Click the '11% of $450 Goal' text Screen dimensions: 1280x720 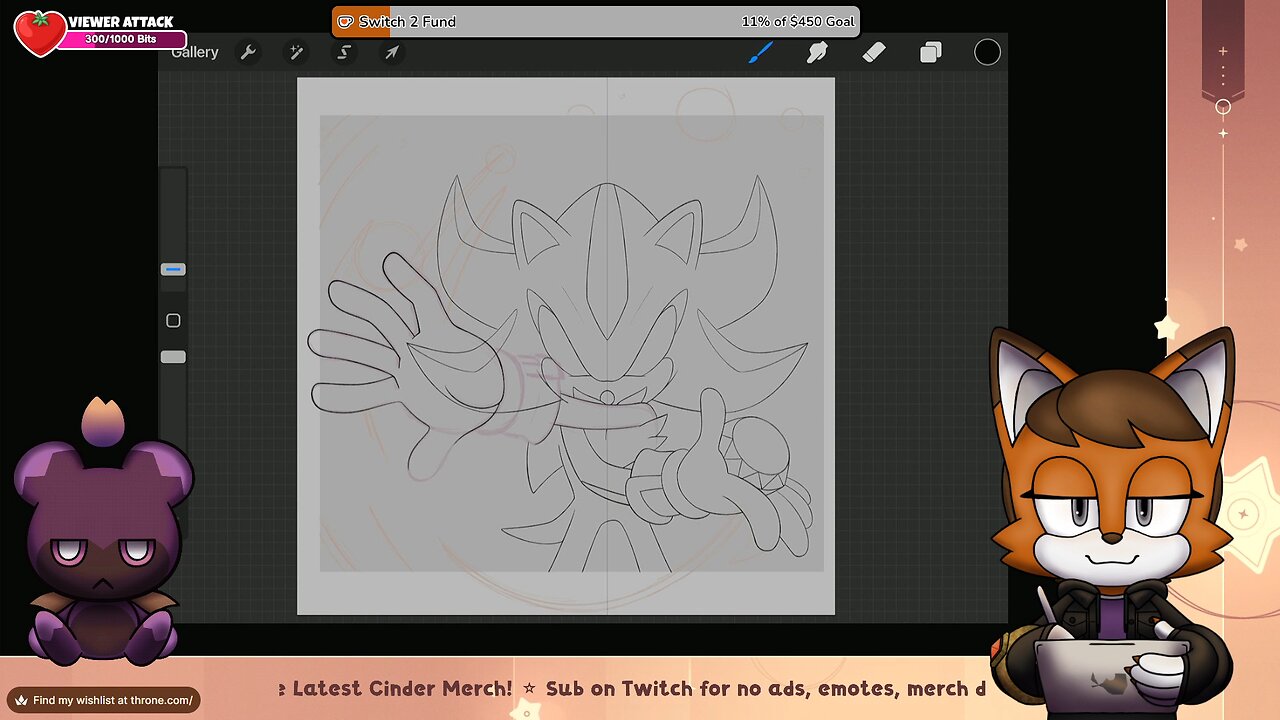[798, 21]
